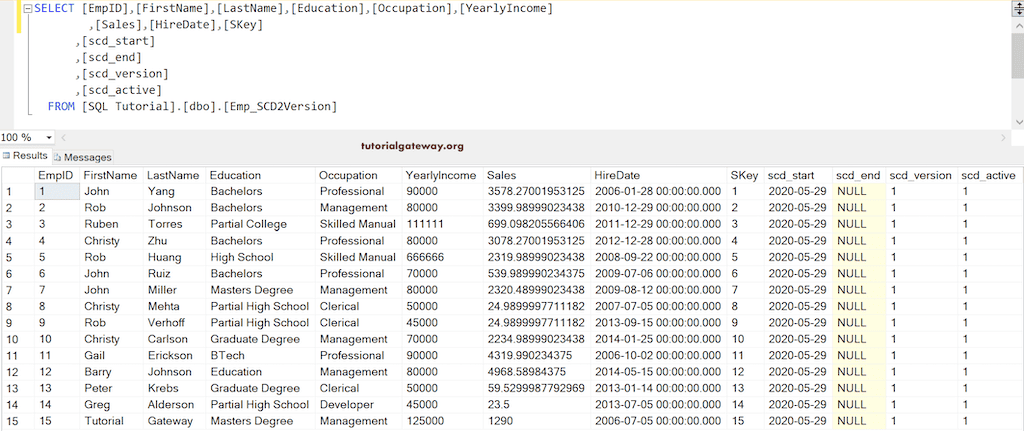The height and width of the screenshot is (431, 1024).
Task: Select the LastName cell 'Gateway'
Action: [174, 421]
